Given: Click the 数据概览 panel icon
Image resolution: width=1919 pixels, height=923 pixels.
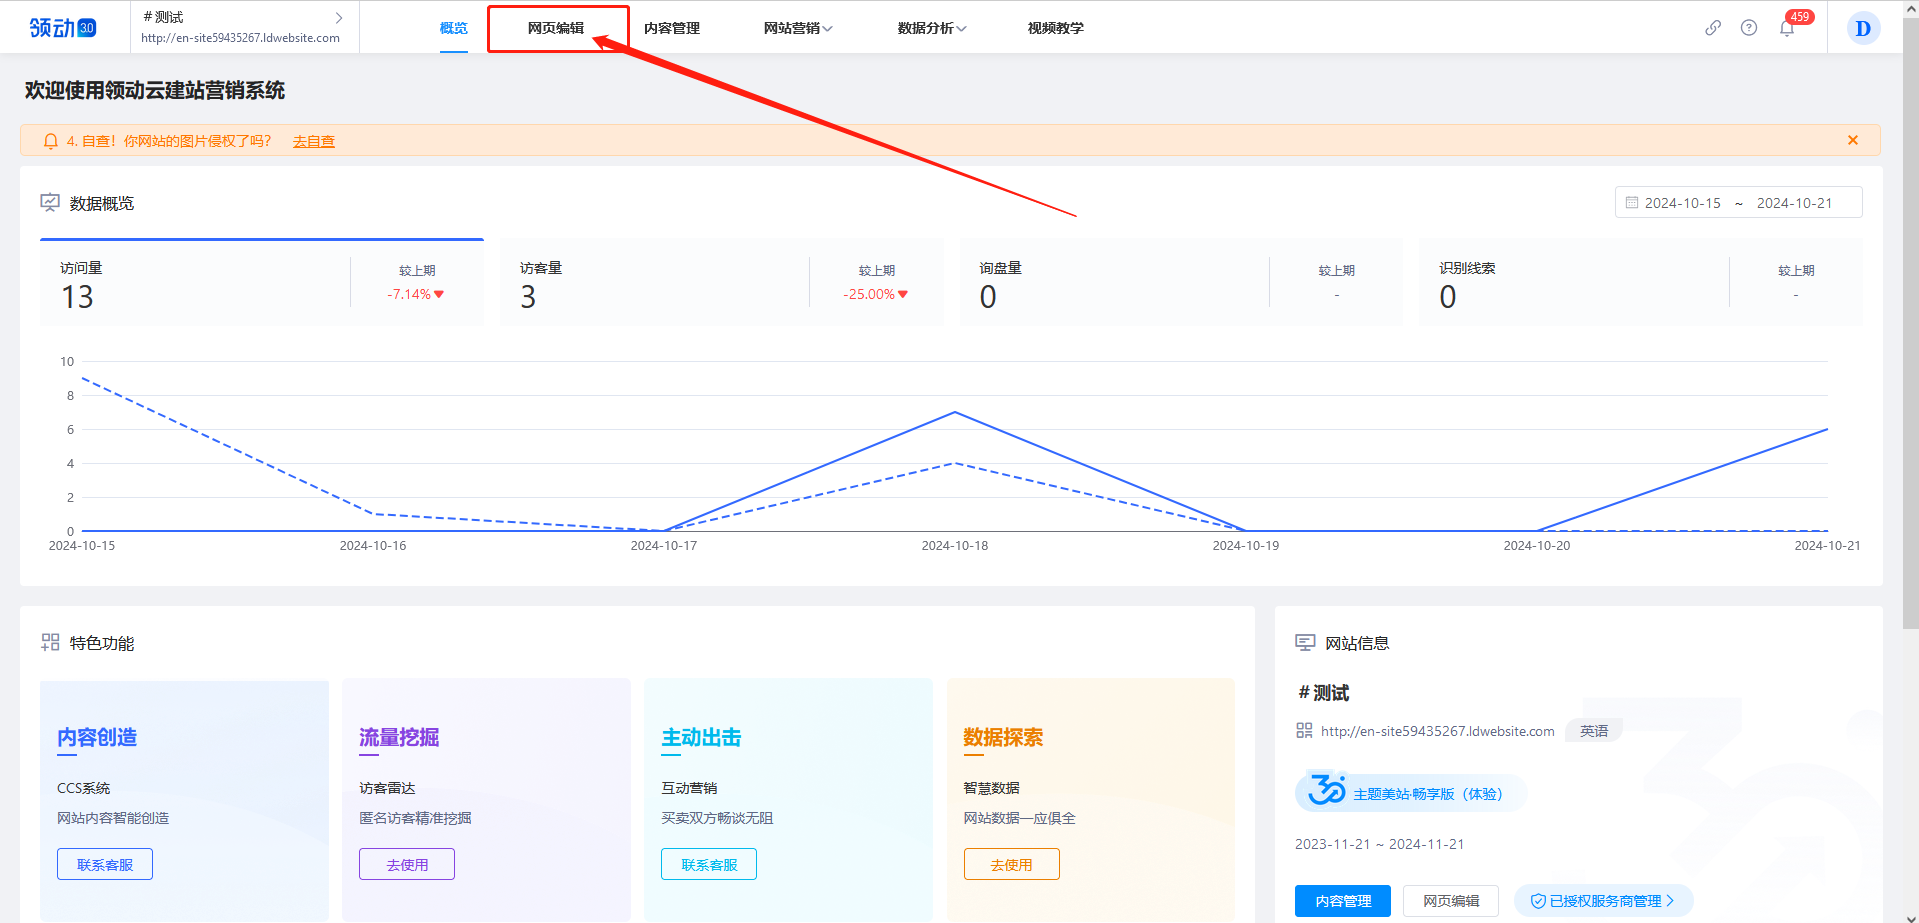Looking at the screenshot, I should pyautogui.click(x=50, y=202).
